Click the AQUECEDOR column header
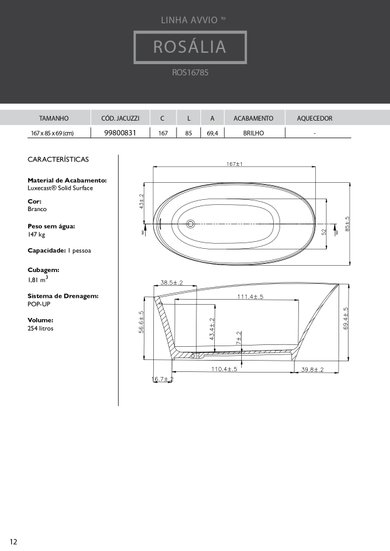 tap(314, 118)
